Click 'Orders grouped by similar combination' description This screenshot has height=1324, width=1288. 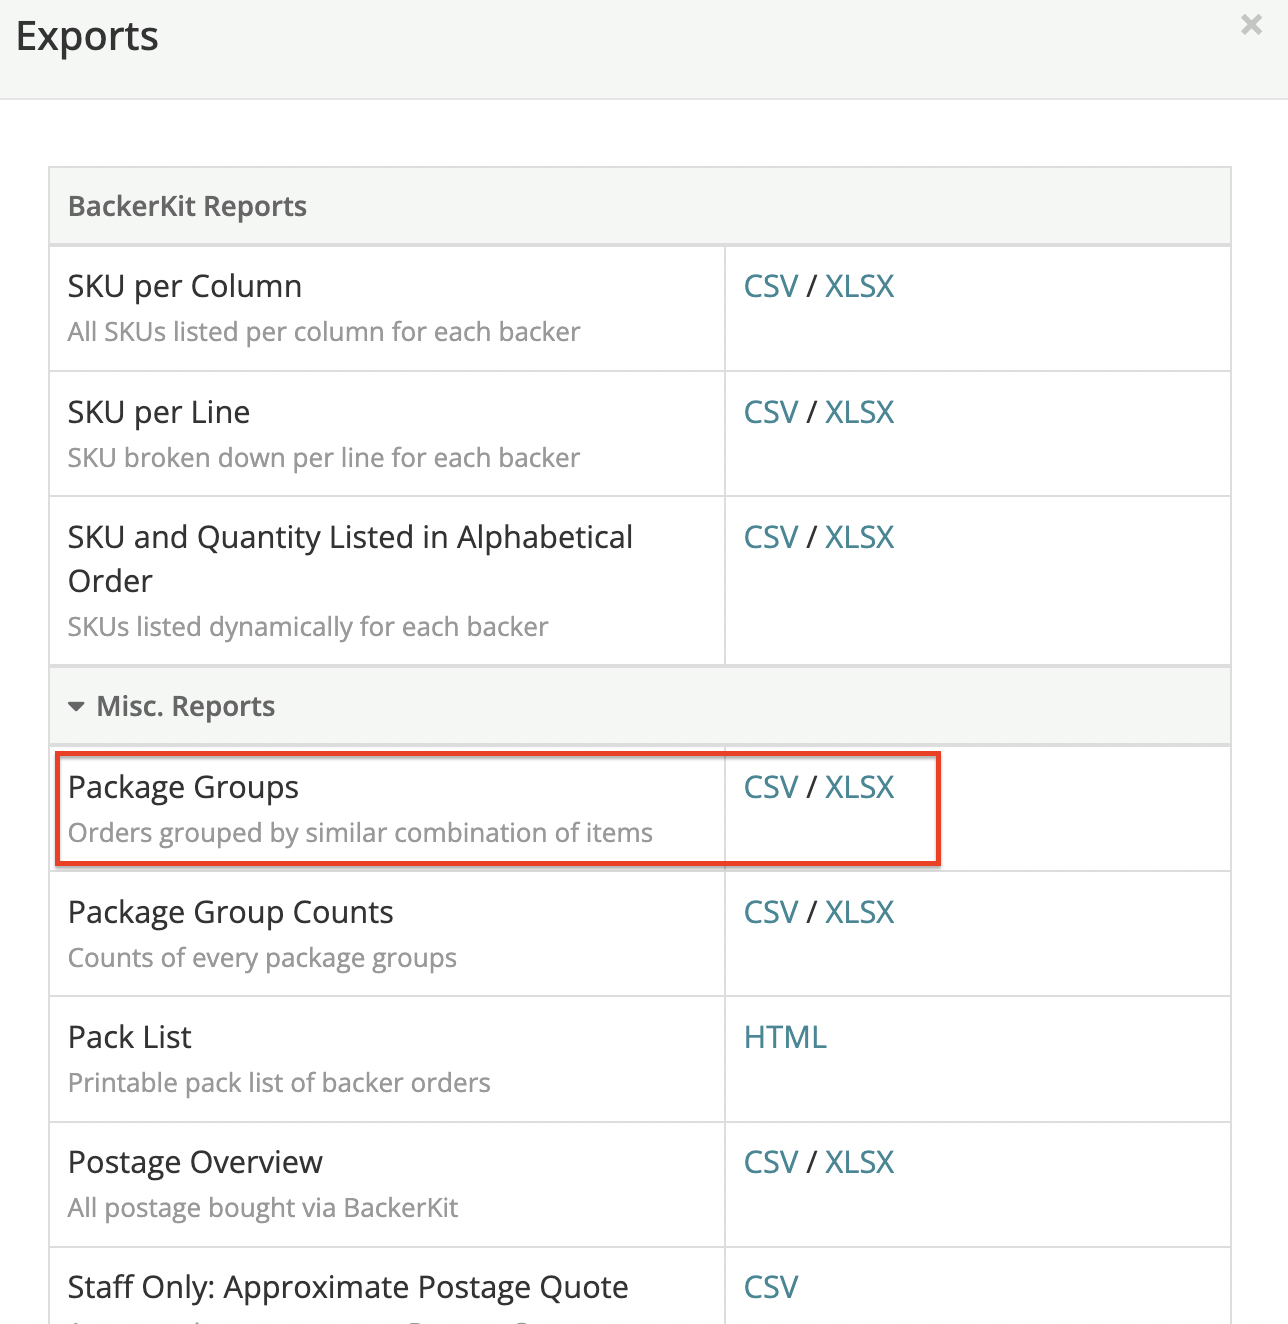click(360, 833)
